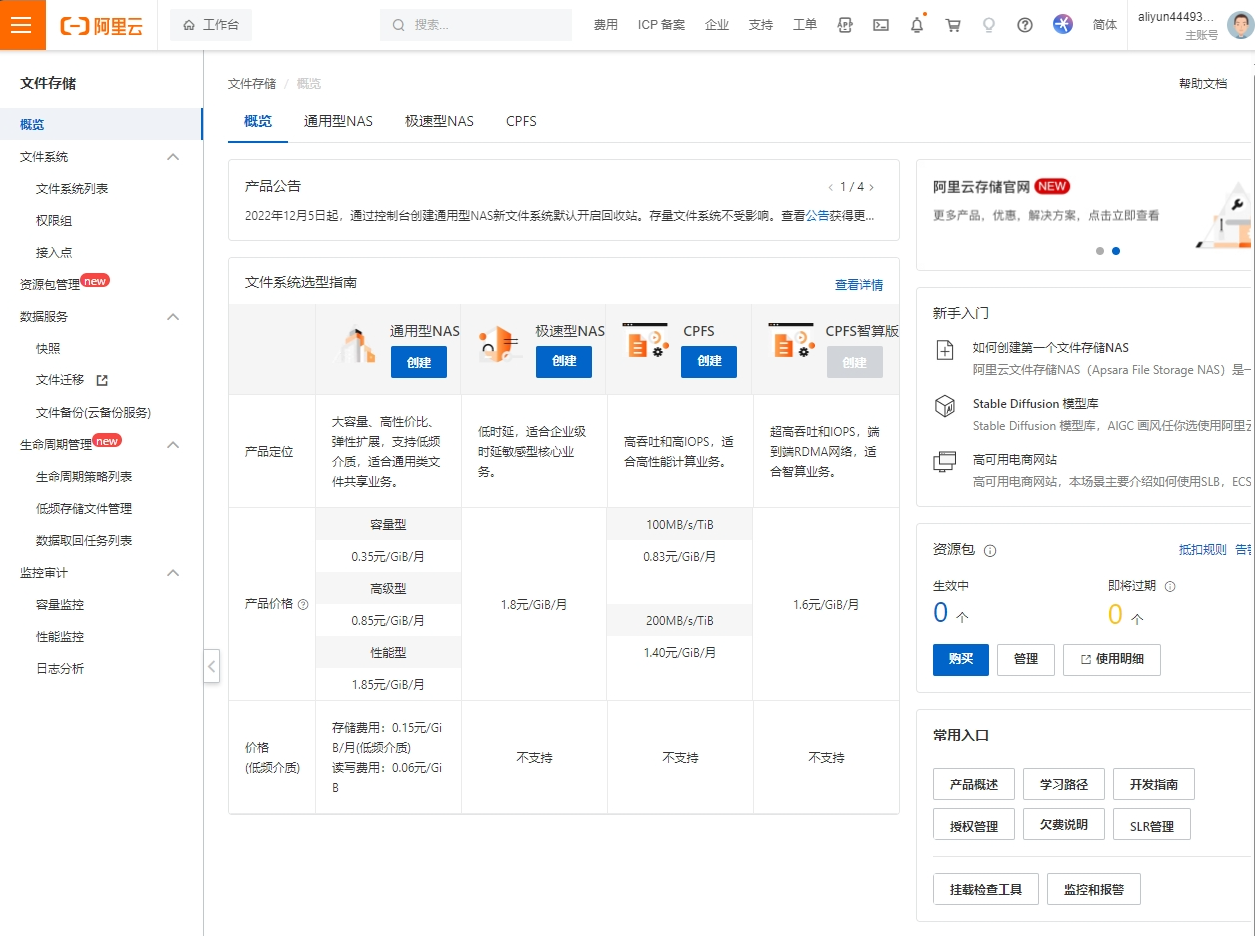The height and width of the screenshot is (936, 1255).
Task: Collapse the left sidebar panel handle
Action: [211, 666]
